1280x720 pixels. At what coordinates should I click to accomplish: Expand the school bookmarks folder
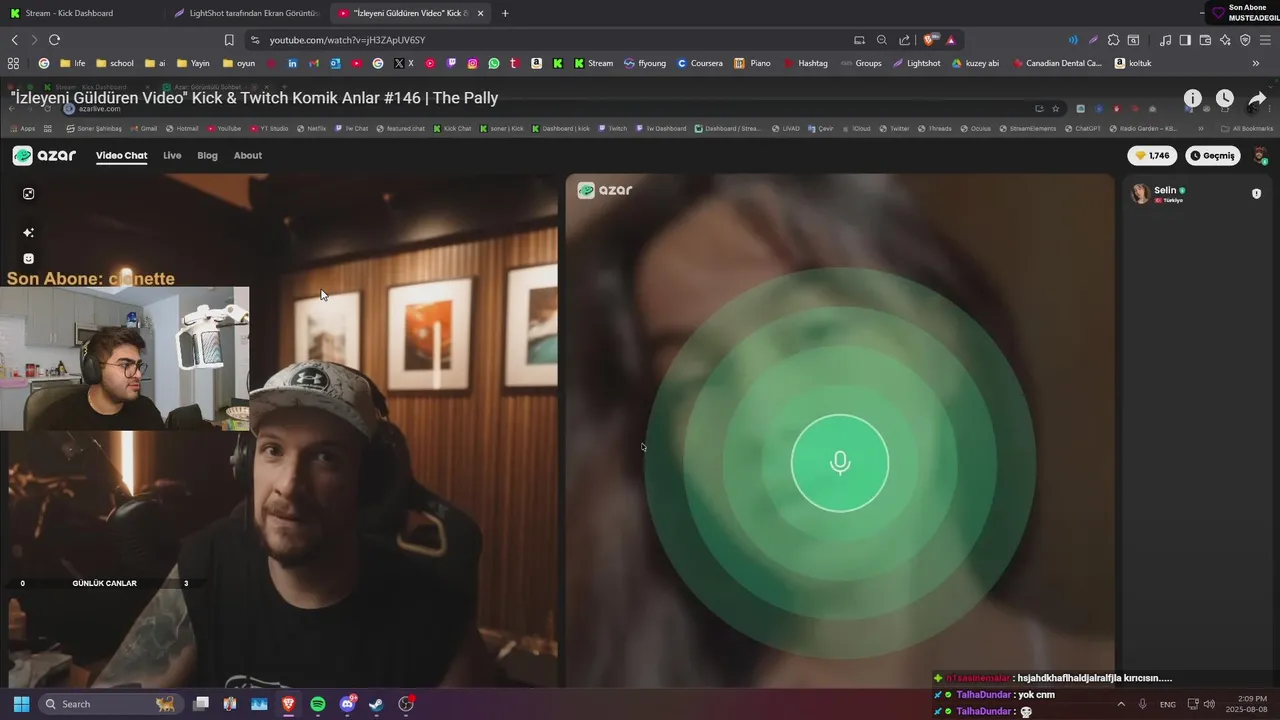click(x=114, y=63)
